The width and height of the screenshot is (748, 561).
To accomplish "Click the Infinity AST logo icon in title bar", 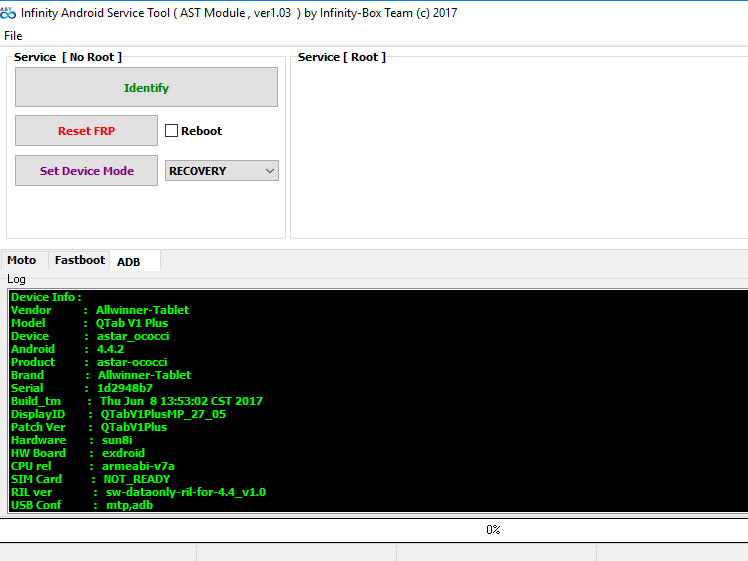I will coord(8,13).
